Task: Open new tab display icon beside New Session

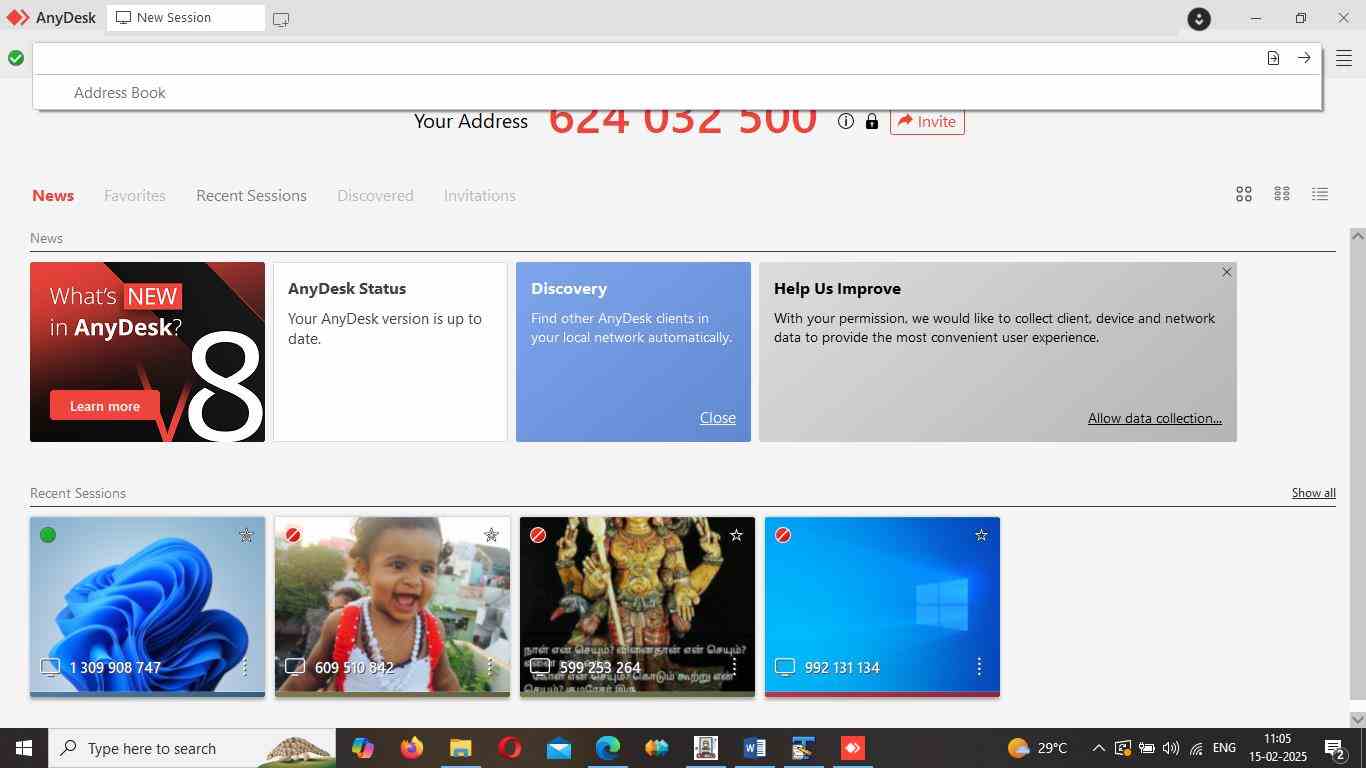Action: (281, 19)
